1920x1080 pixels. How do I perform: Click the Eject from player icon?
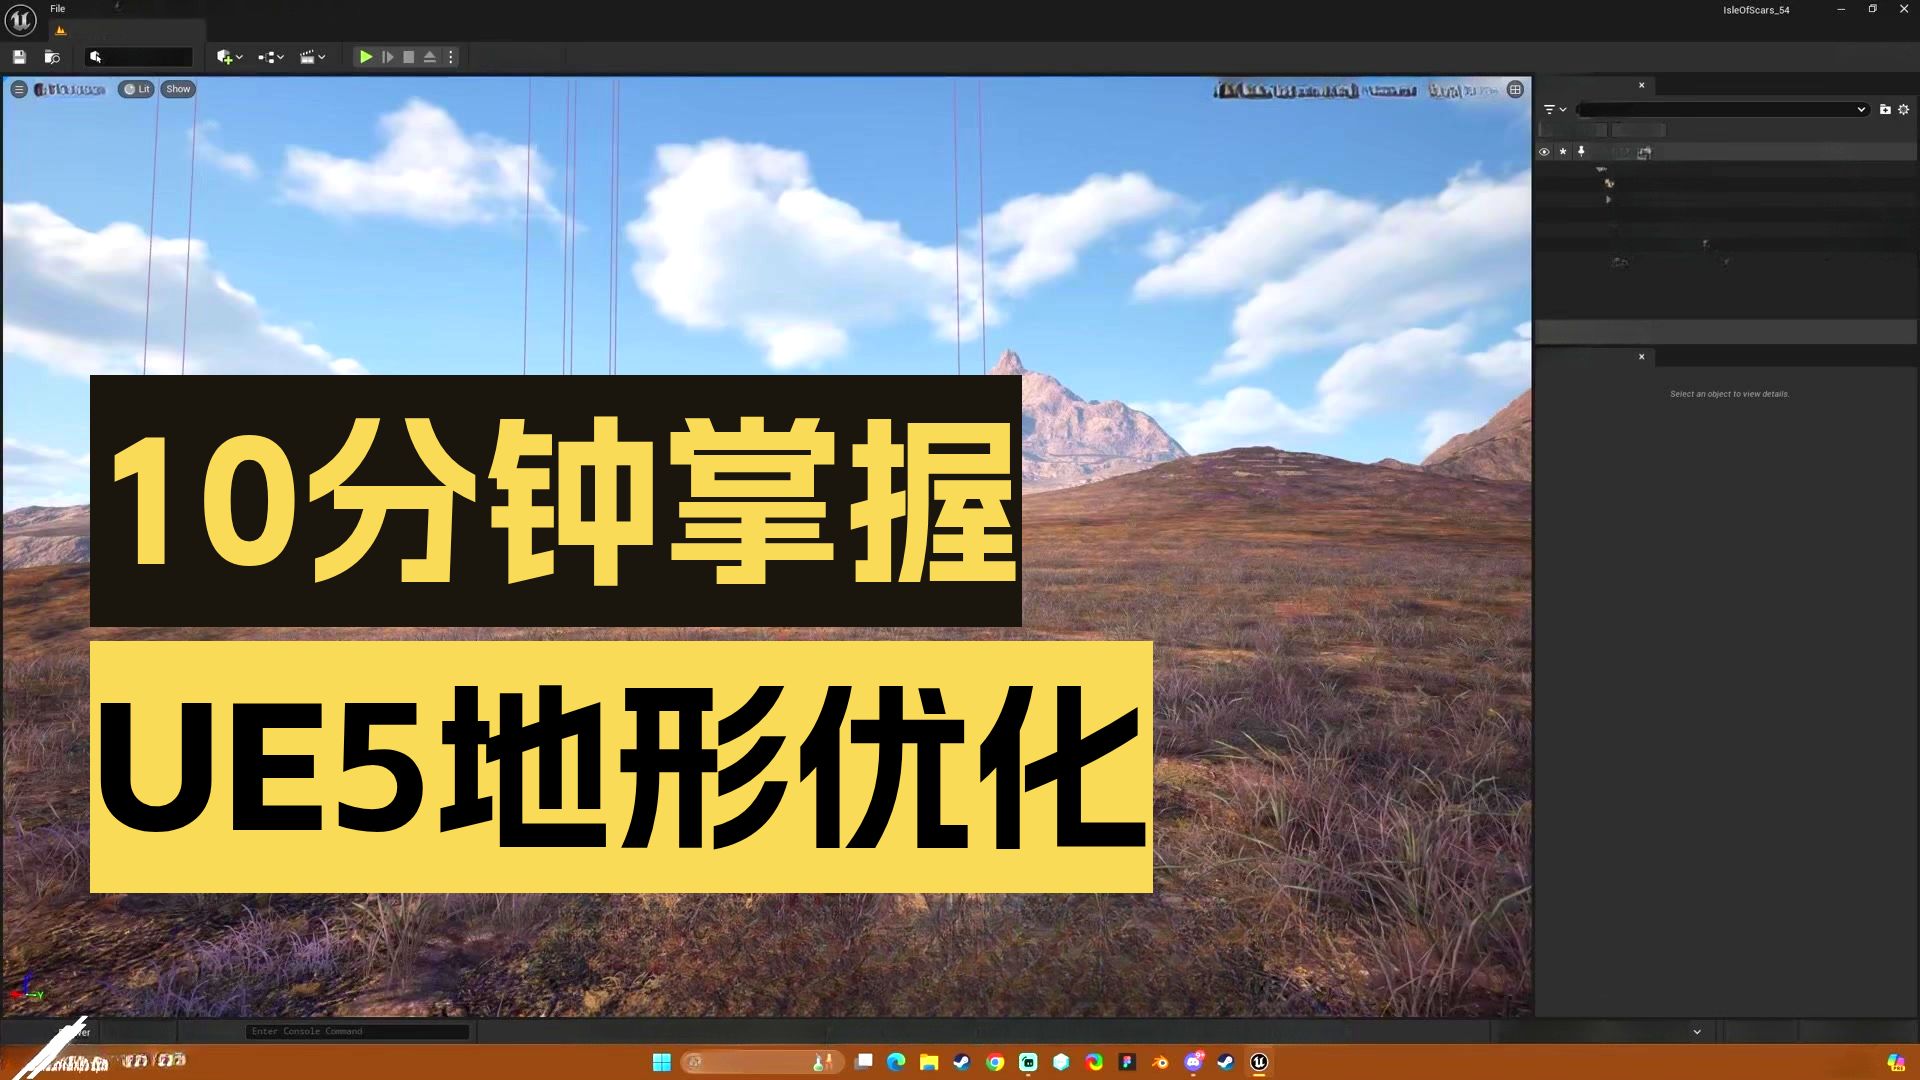[x=429, y=57]
